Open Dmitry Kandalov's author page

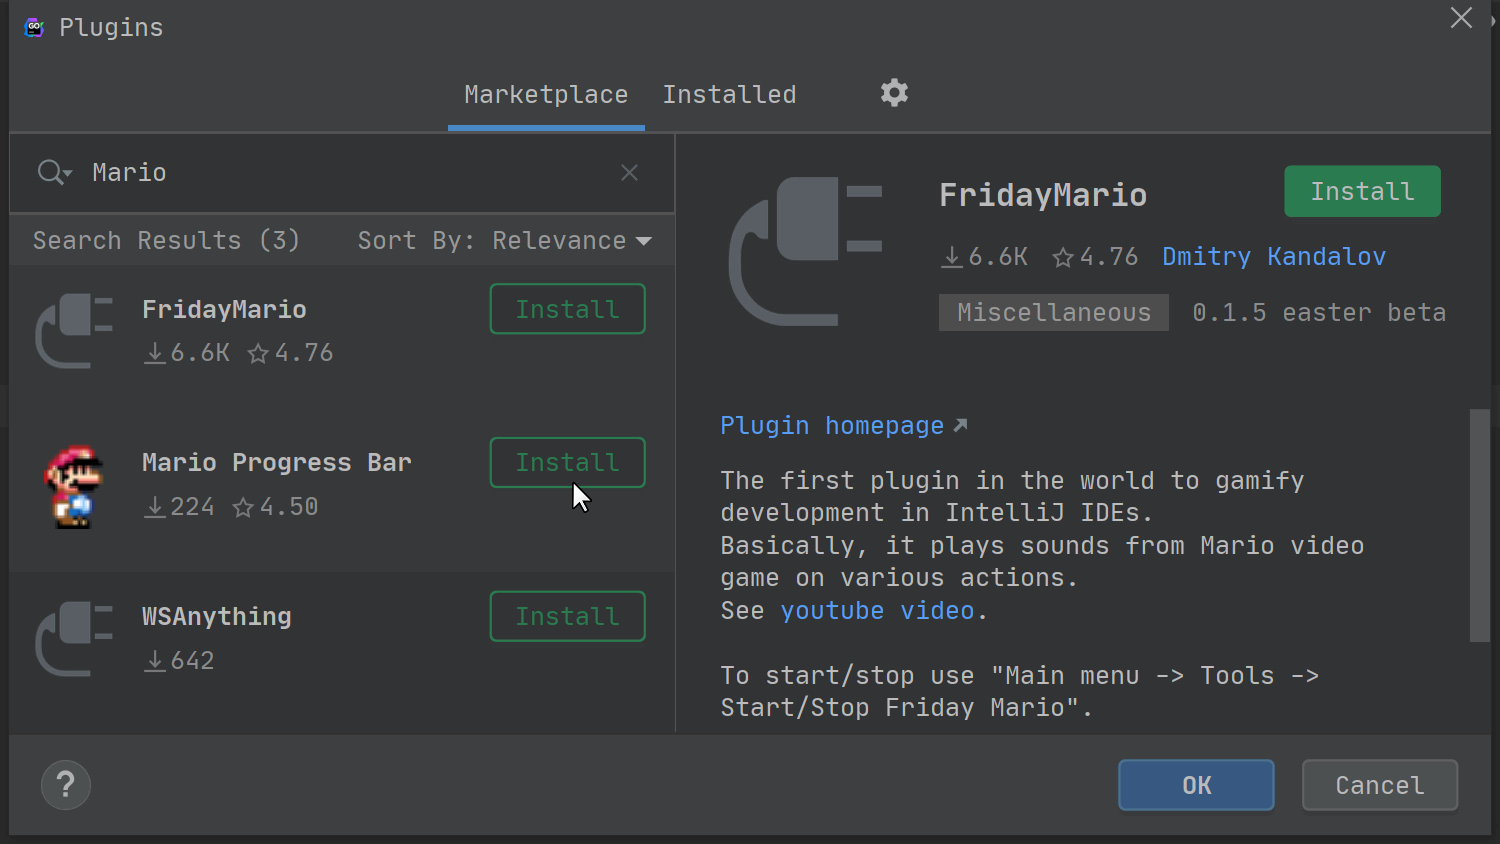click(1273, 256)
